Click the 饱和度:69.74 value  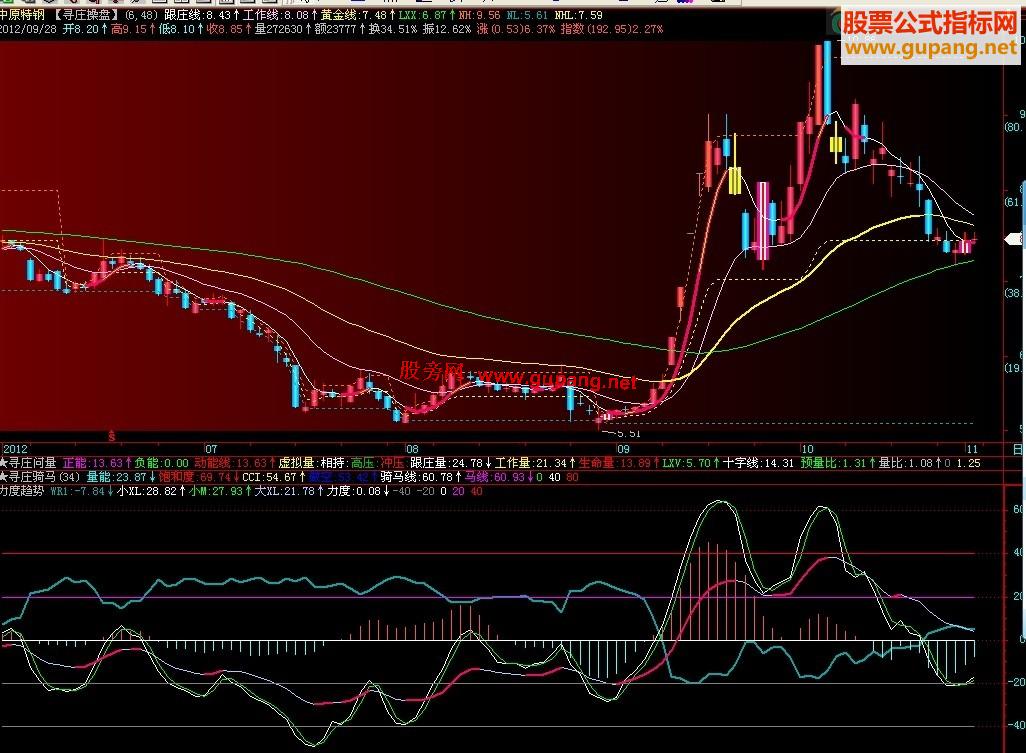[199, 477]
